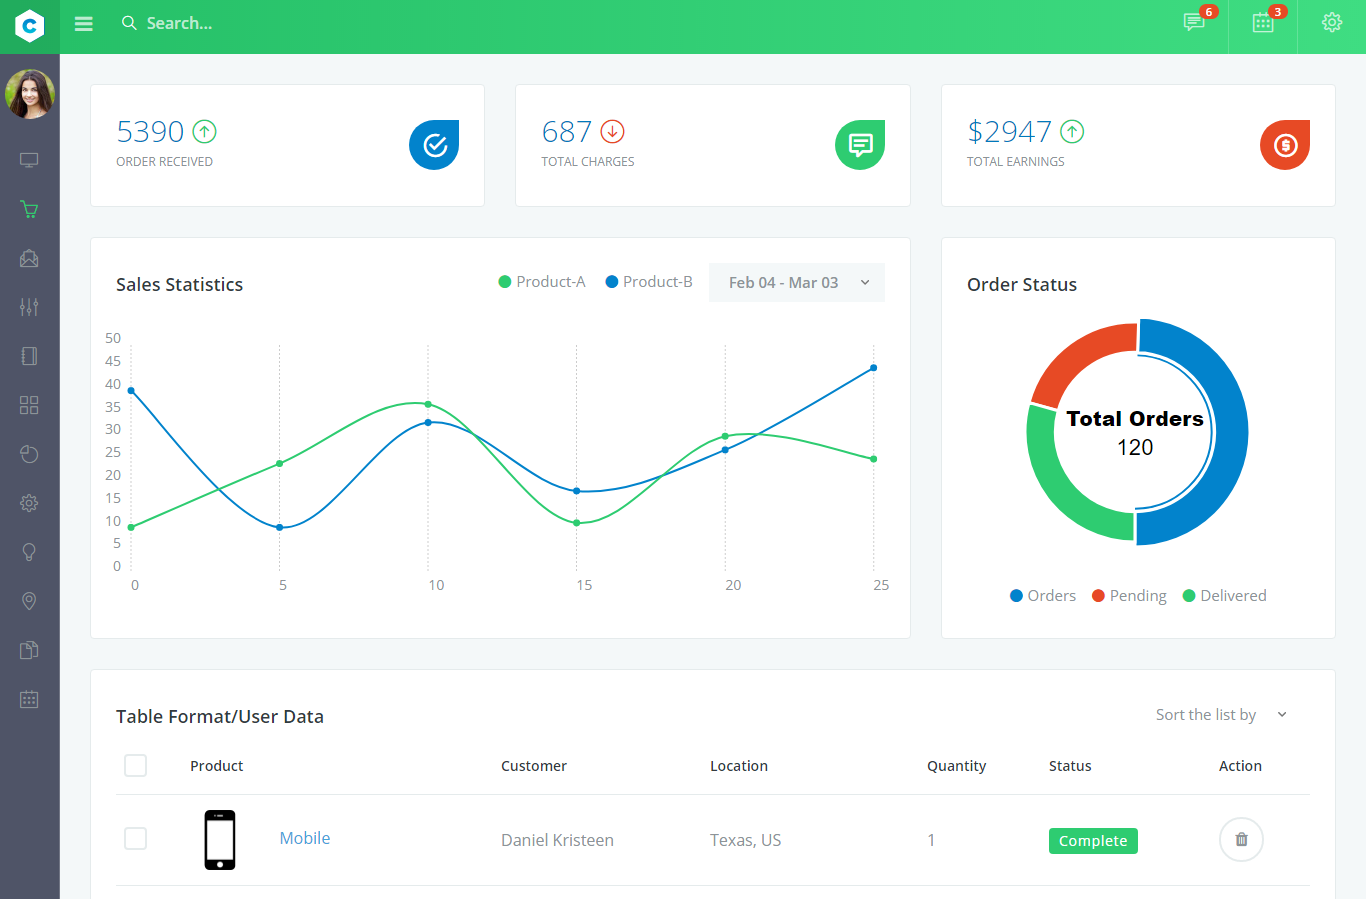
Task: Open the shopping cart sidebar icon
Action: 29,210
